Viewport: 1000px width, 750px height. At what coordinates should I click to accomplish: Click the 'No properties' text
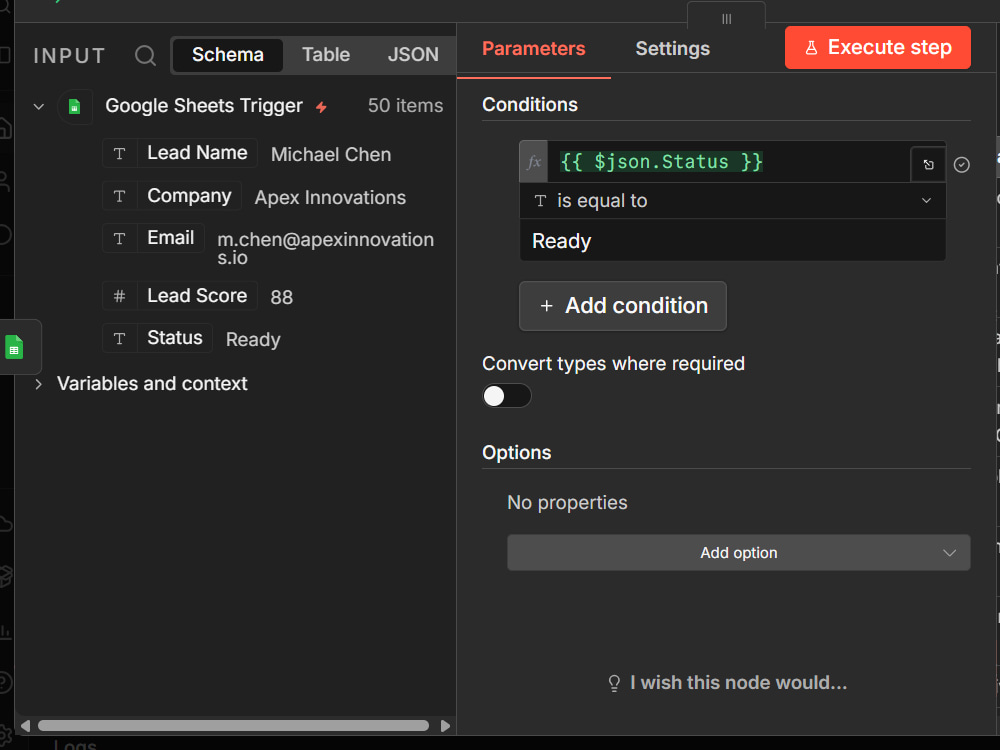pos(567,503)
